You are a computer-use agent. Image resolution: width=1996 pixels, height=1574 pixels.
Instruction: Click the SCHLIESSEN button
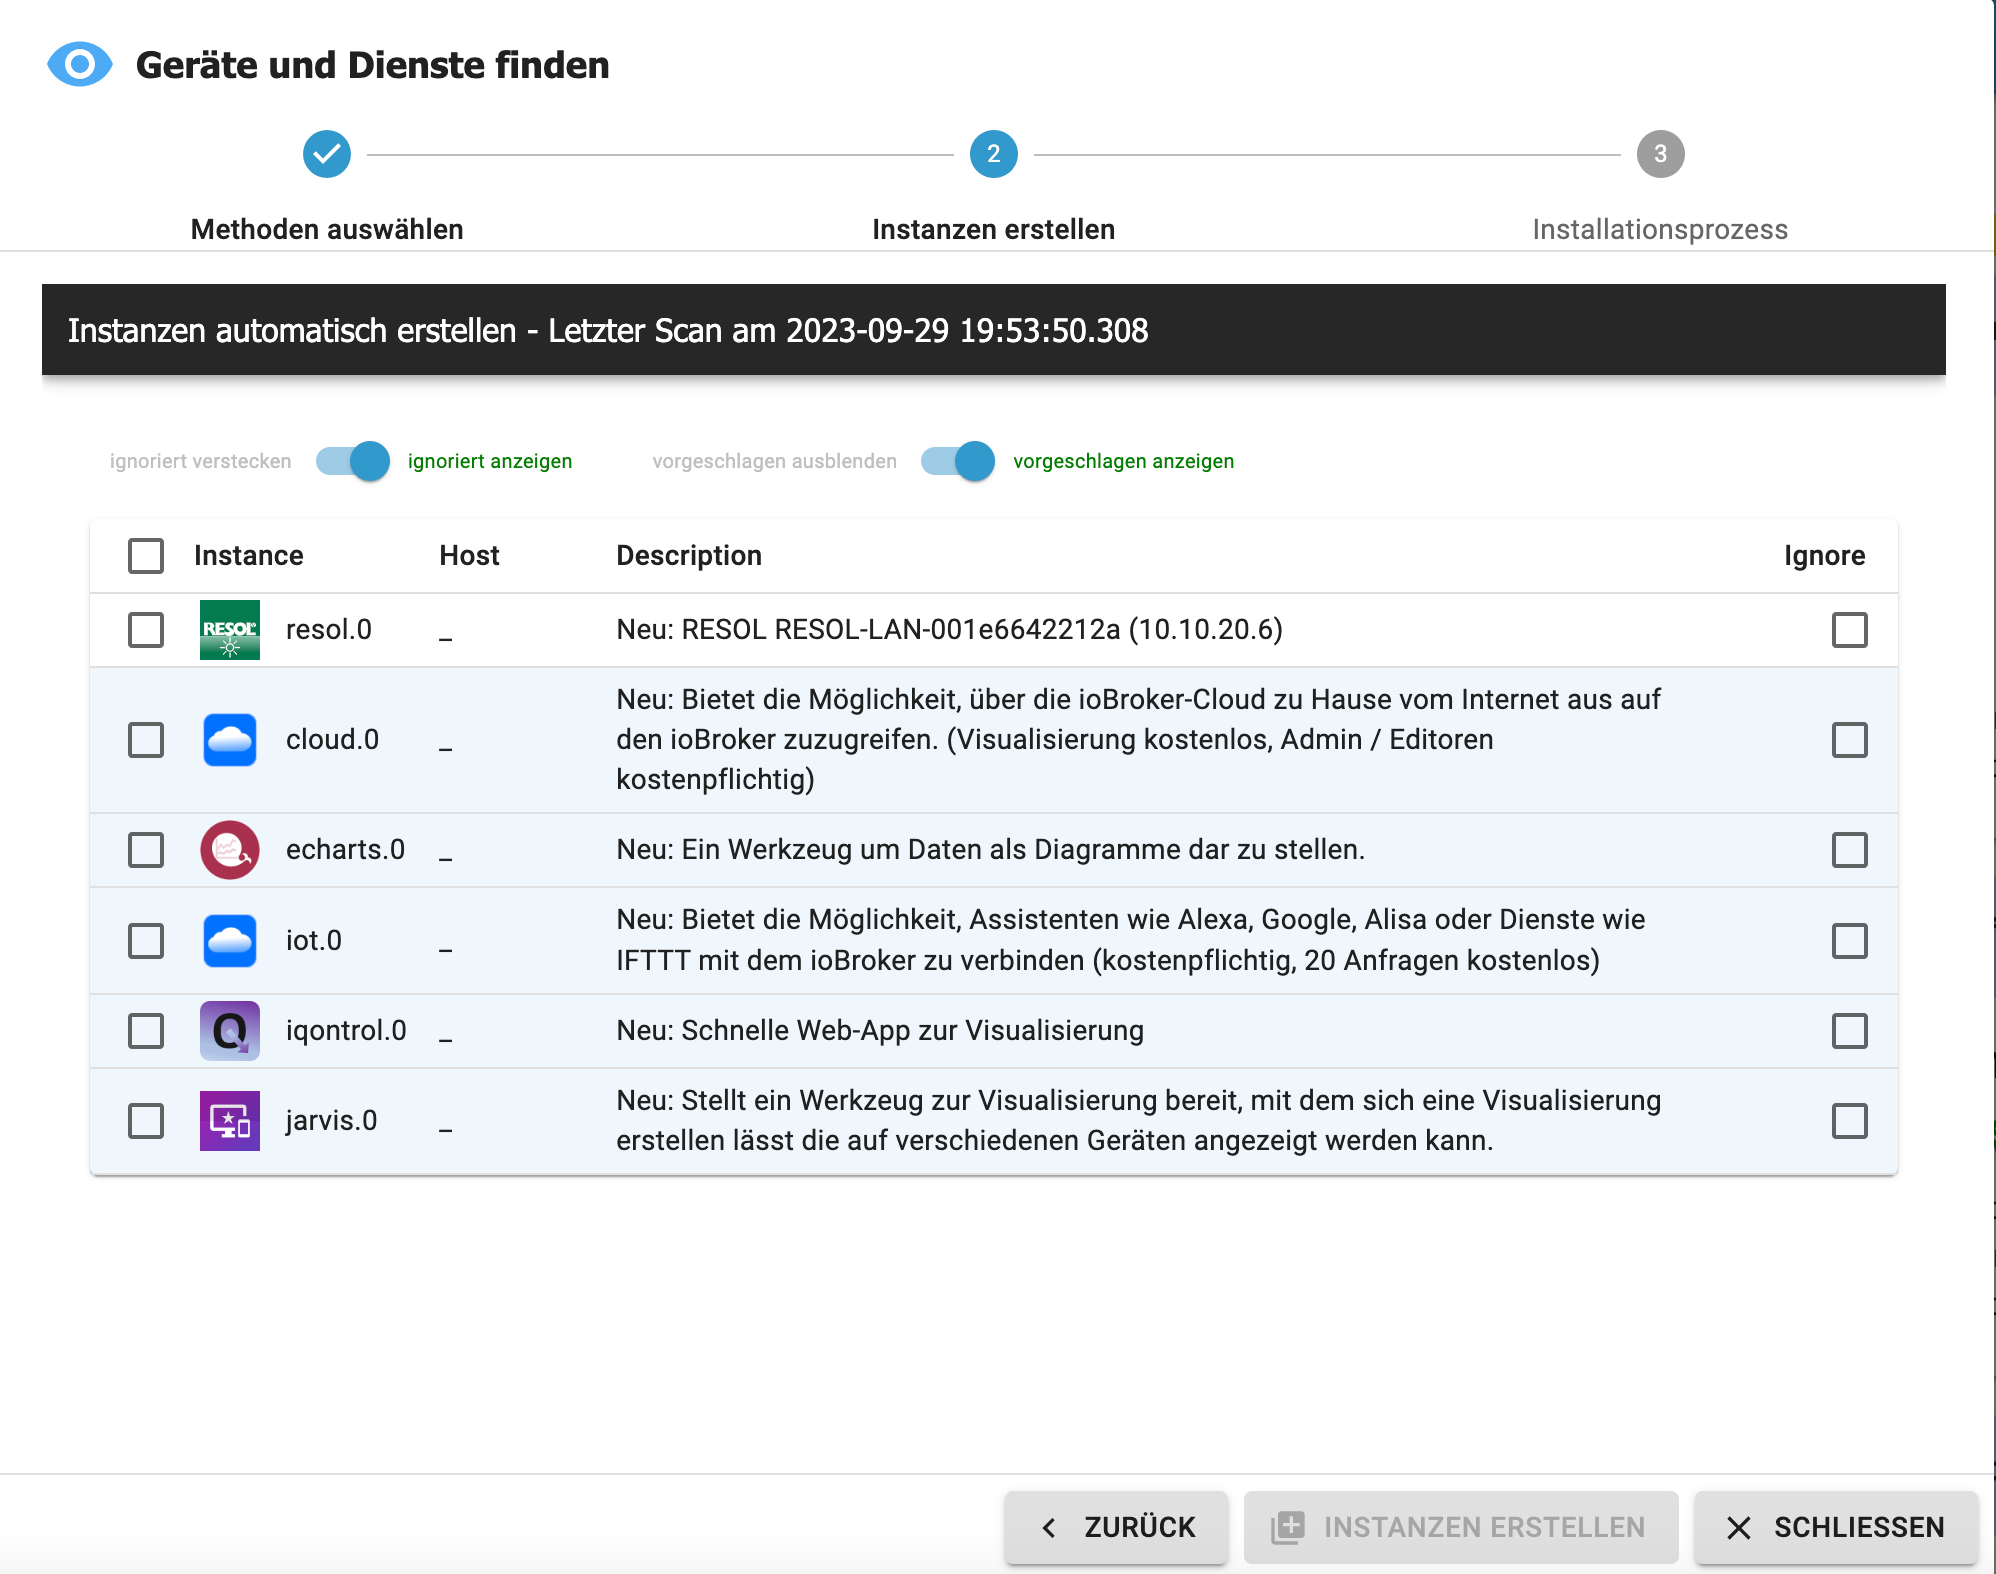1836,1527
